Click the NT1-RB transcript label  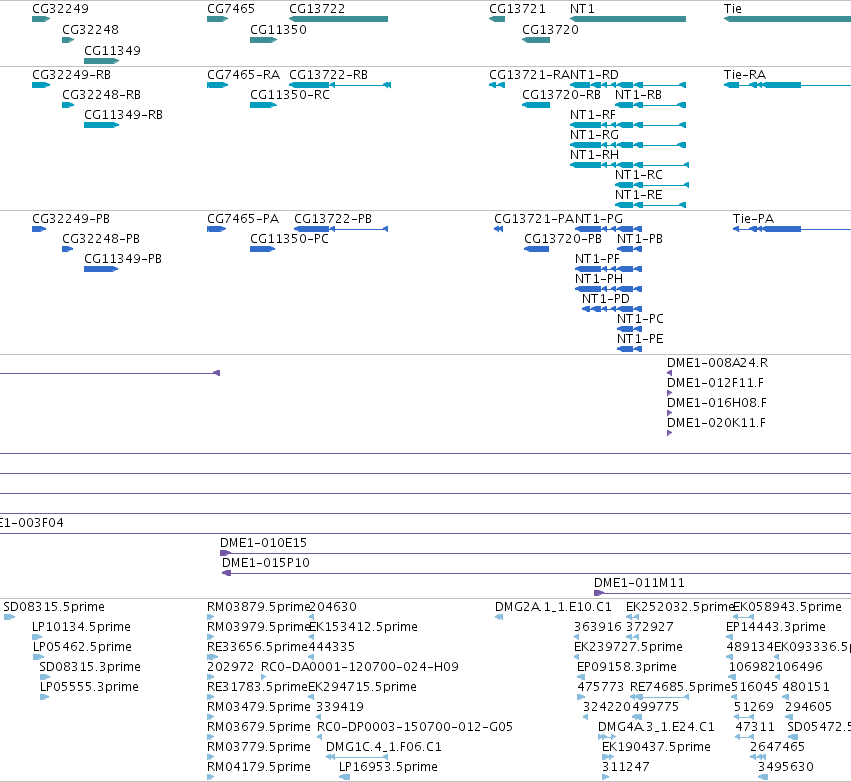coord(638,95)
